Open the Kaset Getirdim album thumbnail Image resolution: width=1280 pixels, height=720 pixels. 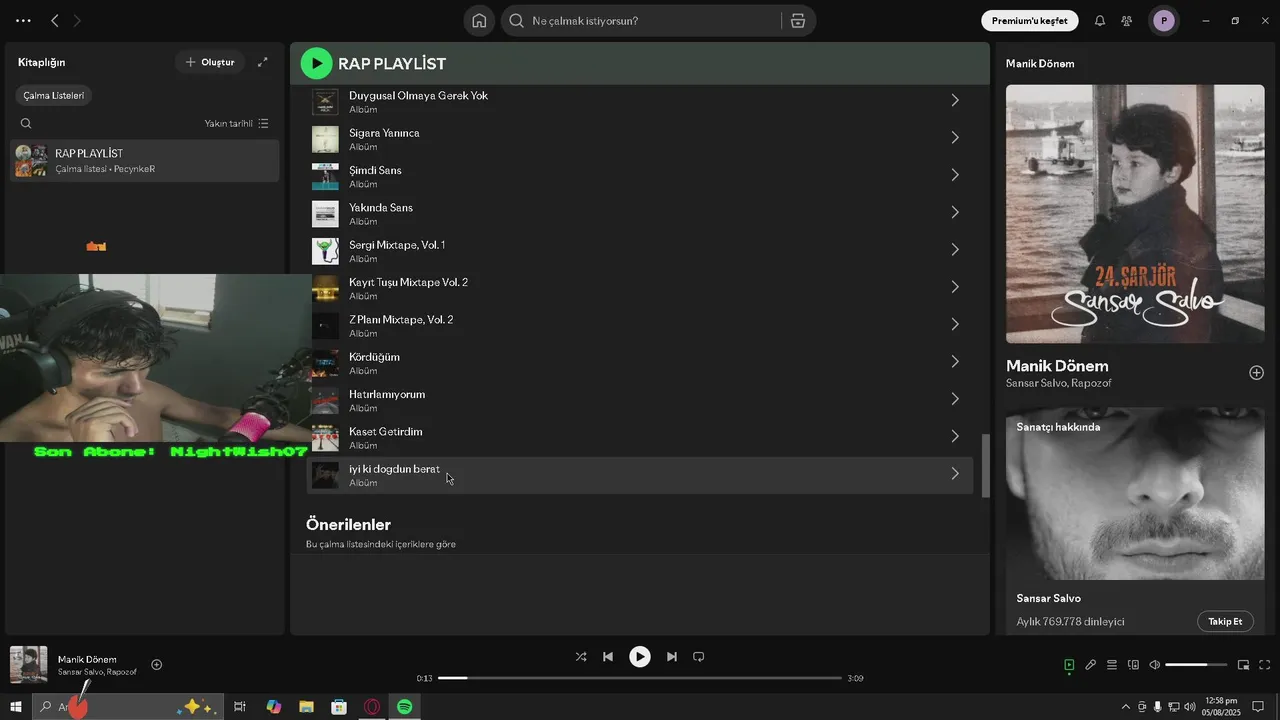coord(325,437)
